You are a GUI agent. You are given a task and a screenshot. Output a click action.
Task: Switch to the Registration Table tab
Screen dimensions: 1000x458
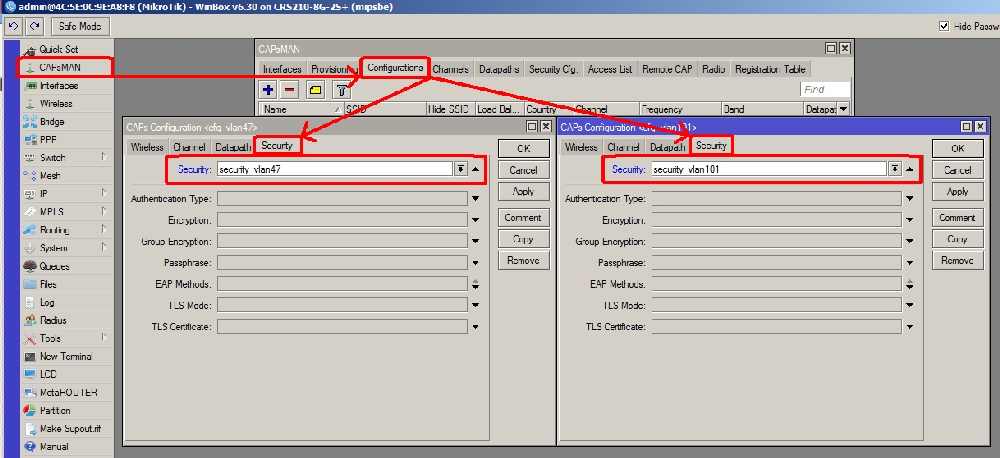(x=770, y=69)
